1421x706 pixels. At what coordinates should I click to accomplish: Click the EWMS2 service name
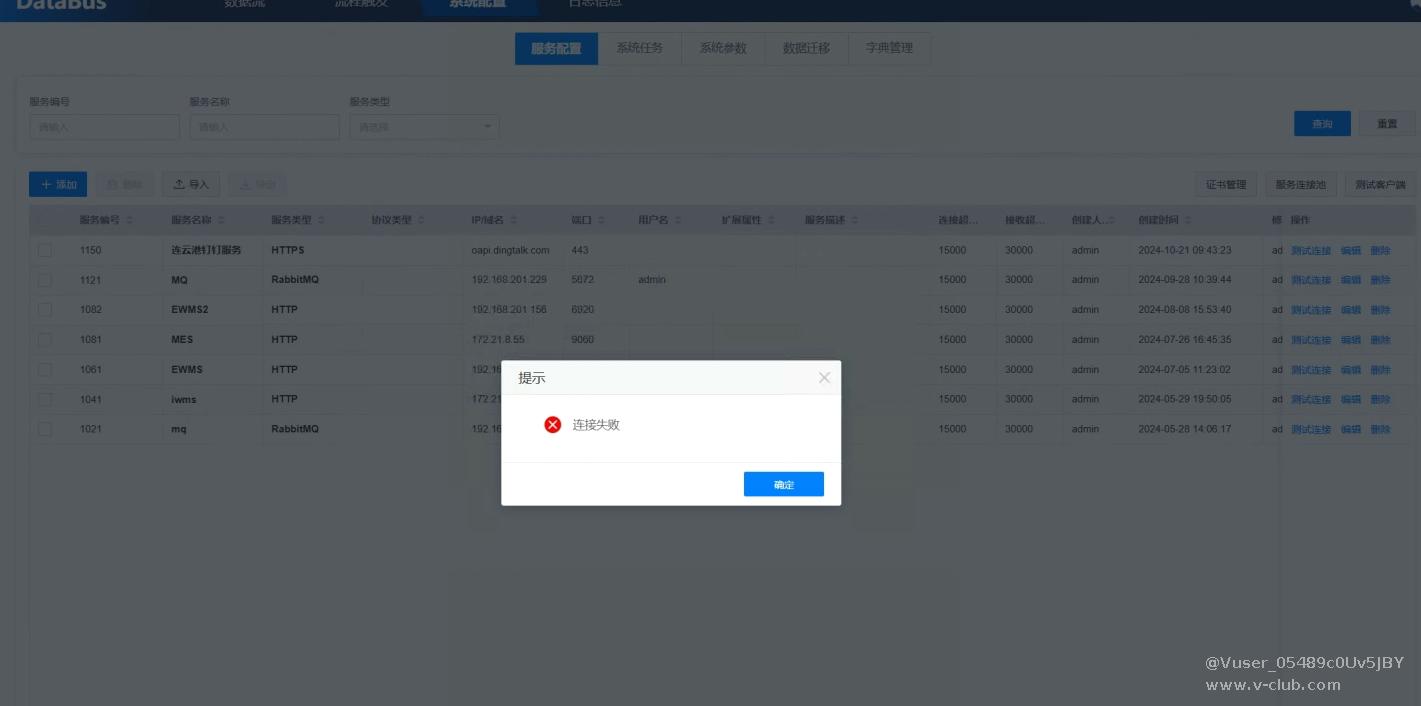coord(190,310)
